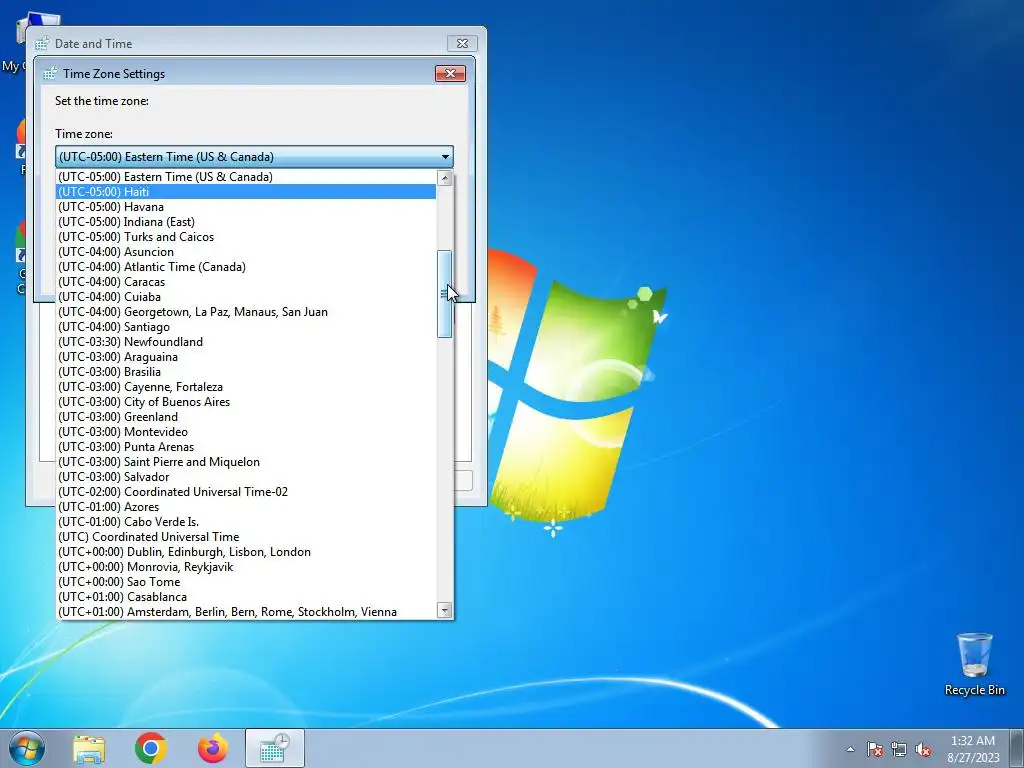The height and width of the screenshot is (768, 1024).
Task: Pick the (UTC-03:00) Brasilia entry
Action: point(246,372)
